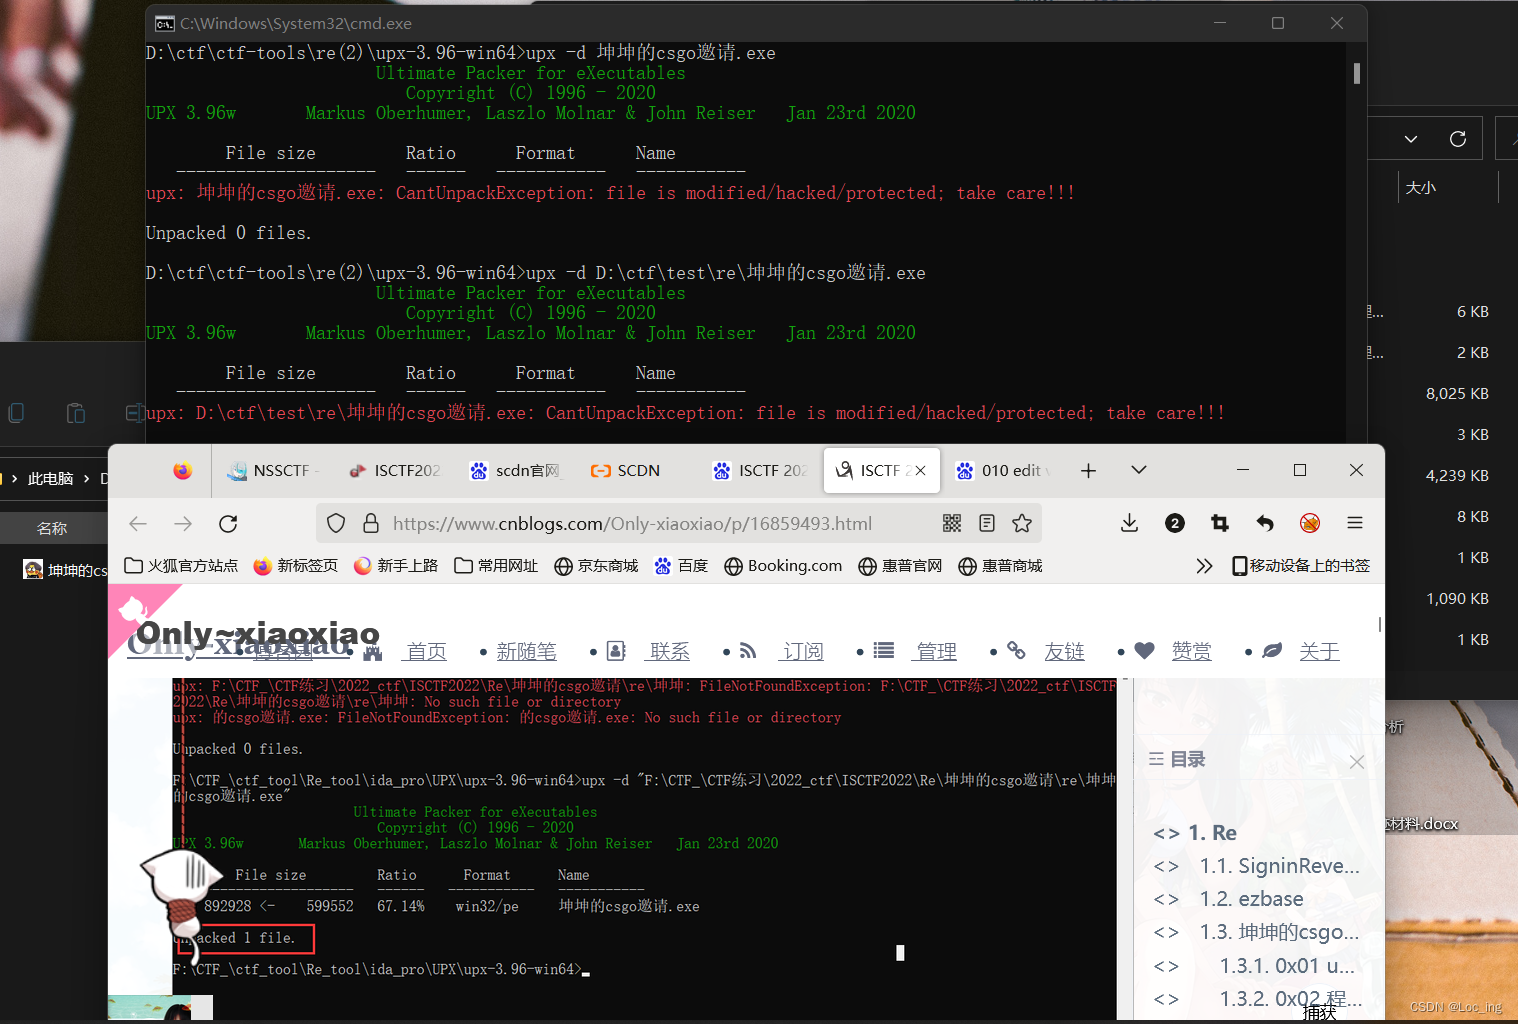Toggle reader view in address bar

coord(987,522)
